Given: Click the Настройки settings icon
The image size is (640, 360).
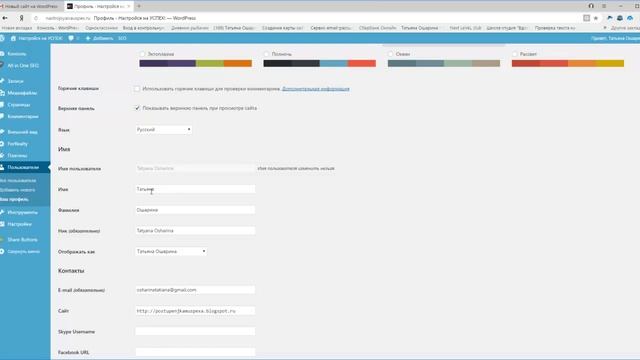Looking at the screenshot, I should tap(2, 224).
